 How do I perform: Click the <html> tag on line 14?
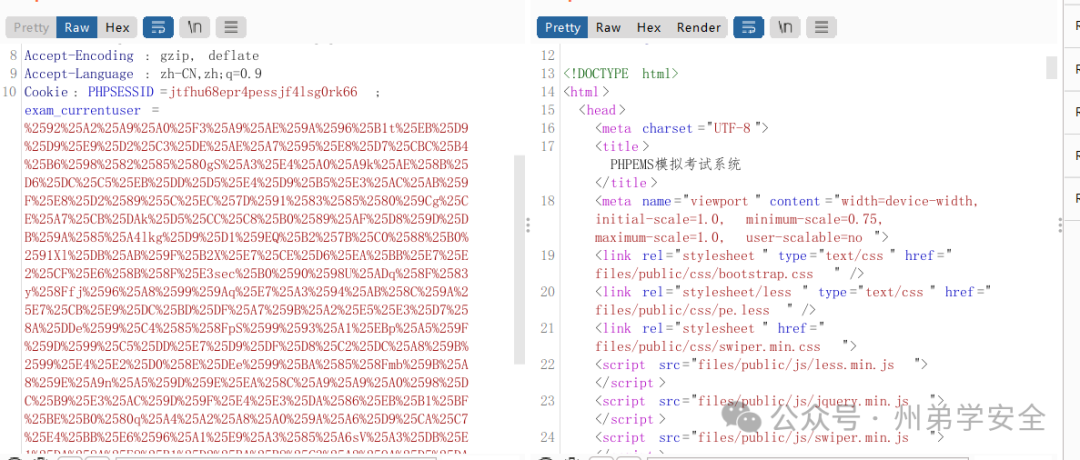(586, 92)
